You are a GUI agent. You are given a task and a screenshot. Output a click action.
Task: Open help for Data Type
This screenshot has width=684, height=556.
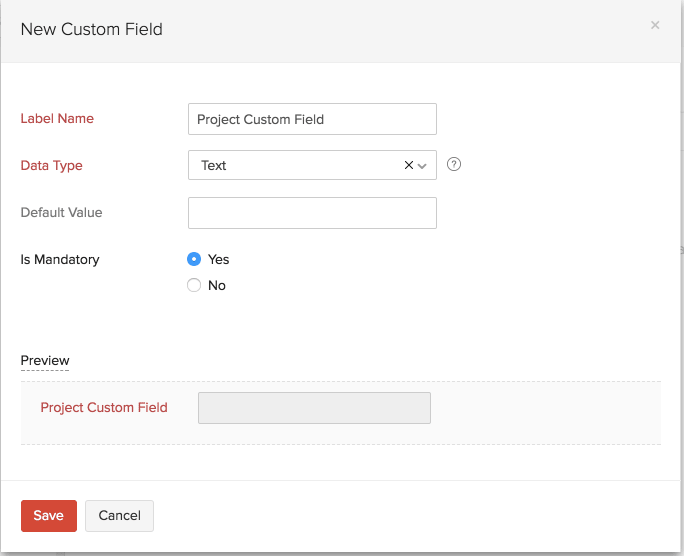(x=454, y=165)
